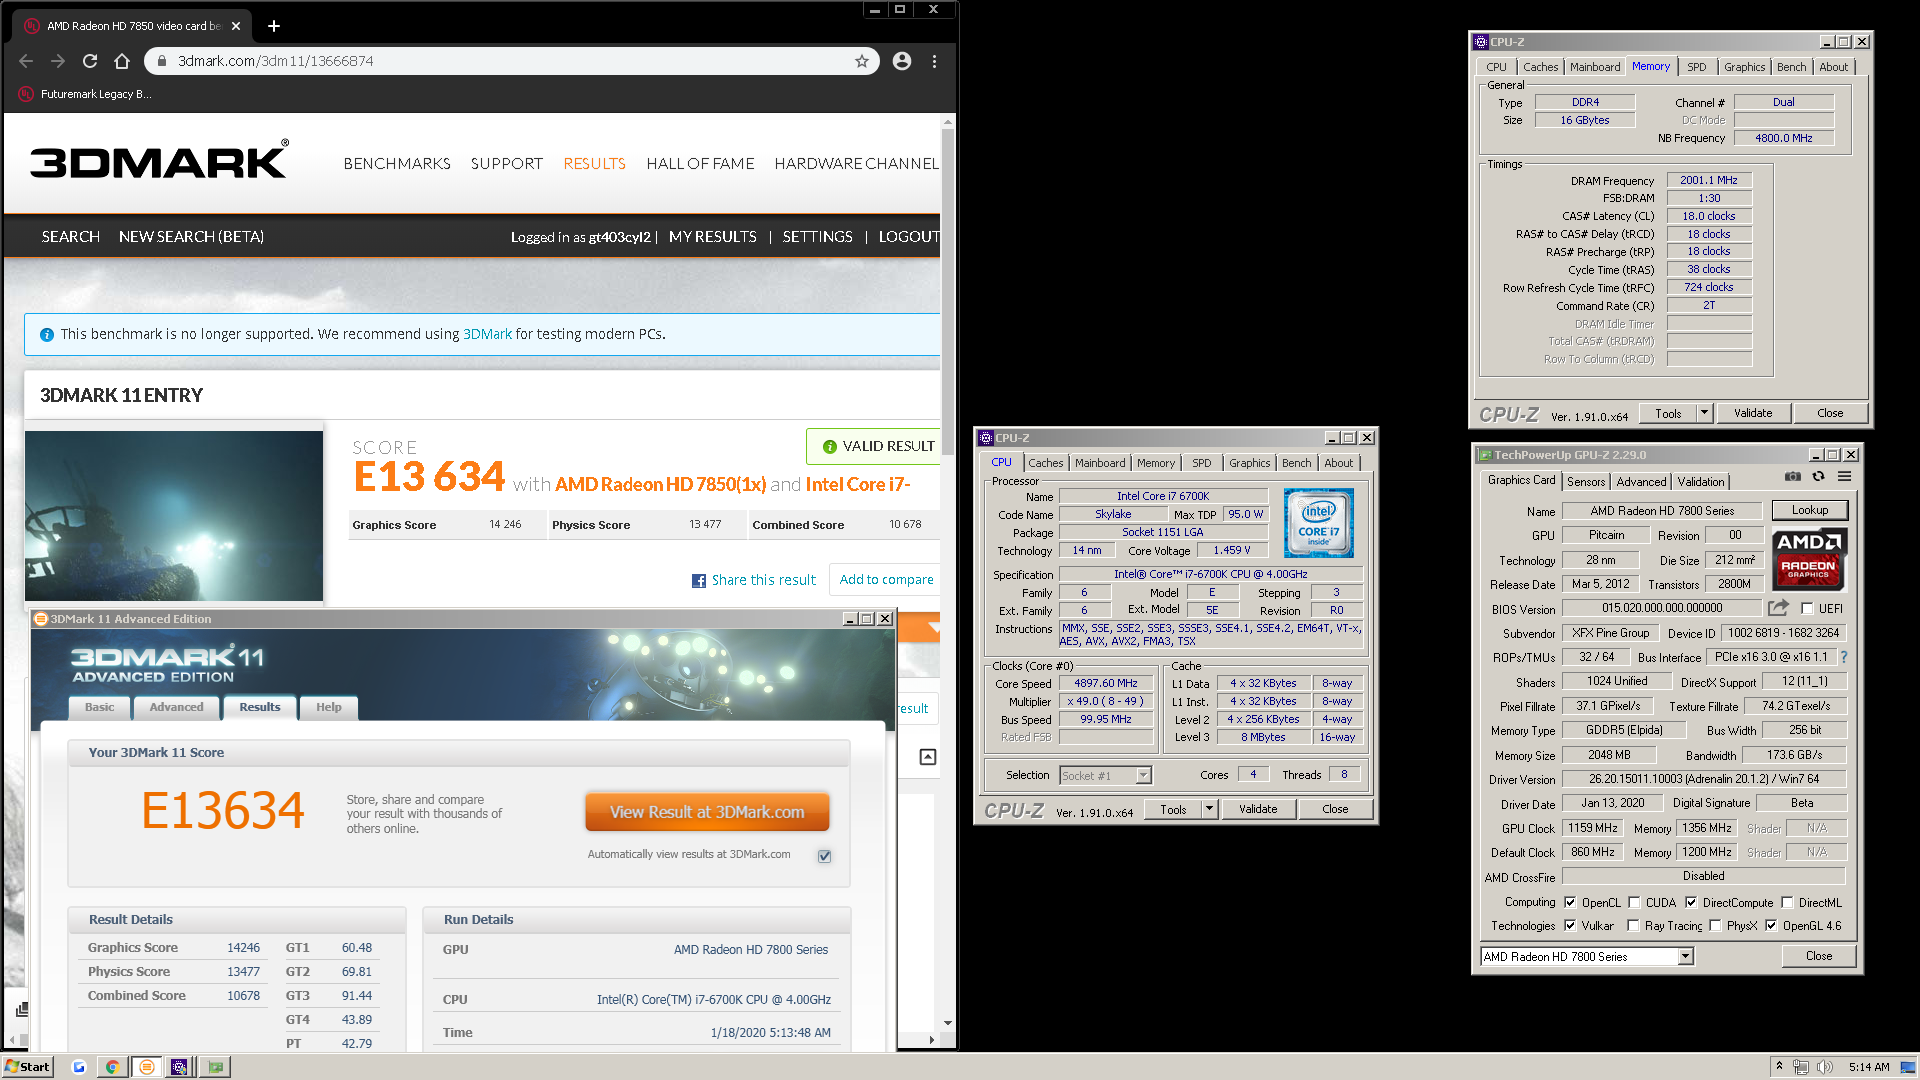The width and height of the screenshot is (1920, 1080).
Task: Take a screenshot with GPU-Z camera icon
Action: (1793, 477)
